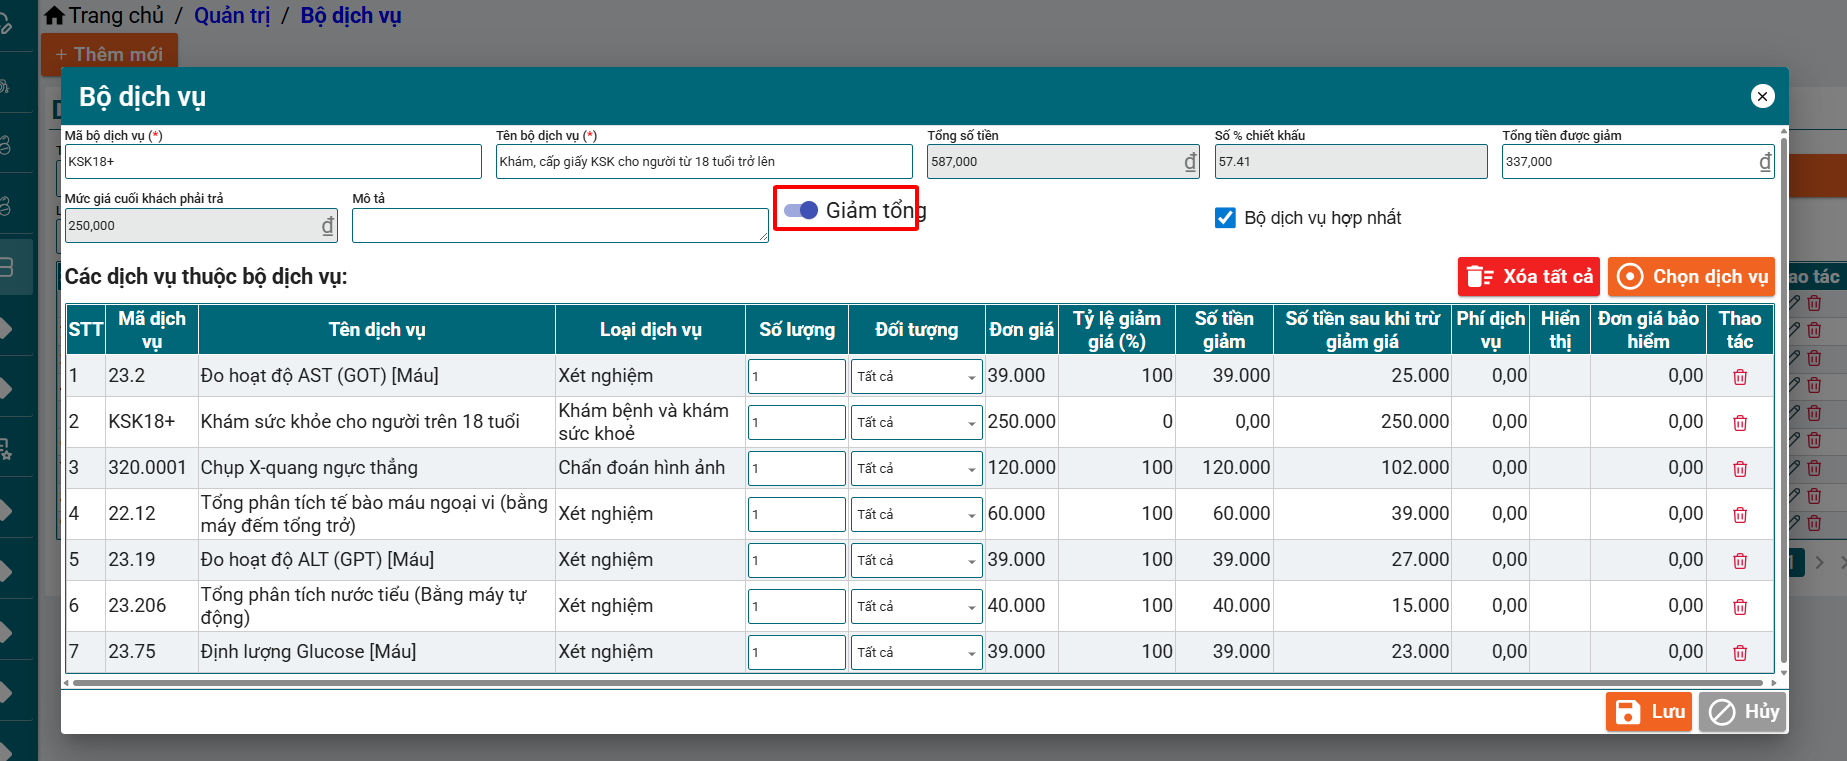Click the Tổng tiền được giảm field
This screenshot has height=761, width=1847.
coord(1638,162)
